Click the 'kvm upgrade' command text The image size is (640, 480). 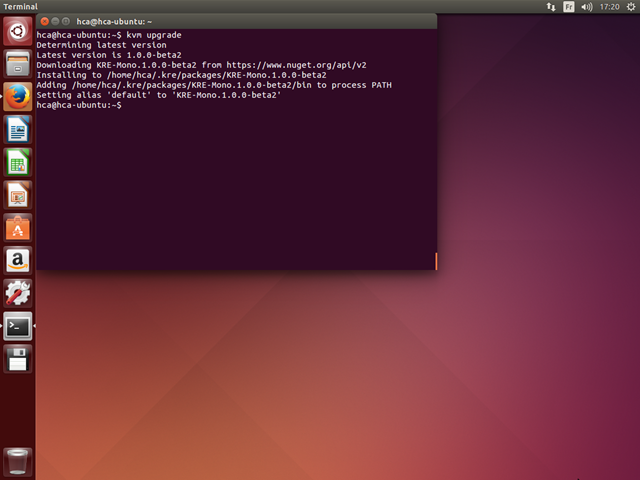pos(154,35)
